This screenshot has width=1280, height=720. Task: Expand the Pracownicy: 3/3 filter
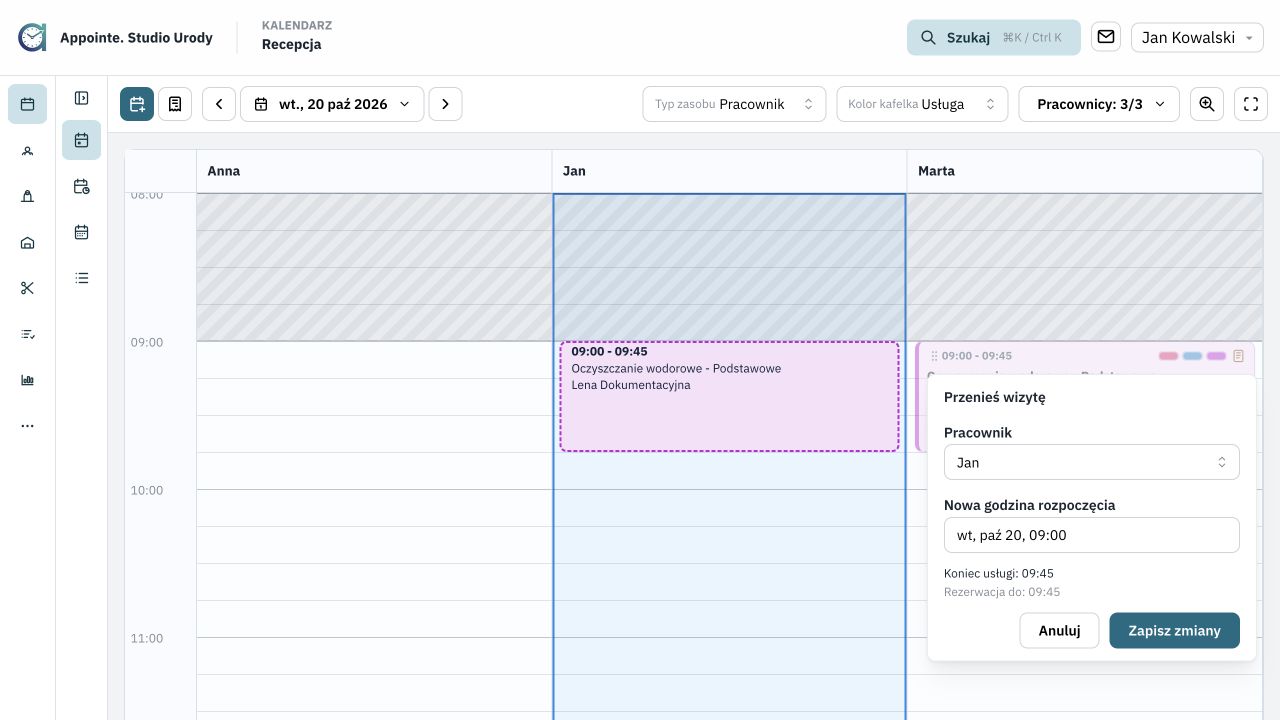click(1099, 104)
